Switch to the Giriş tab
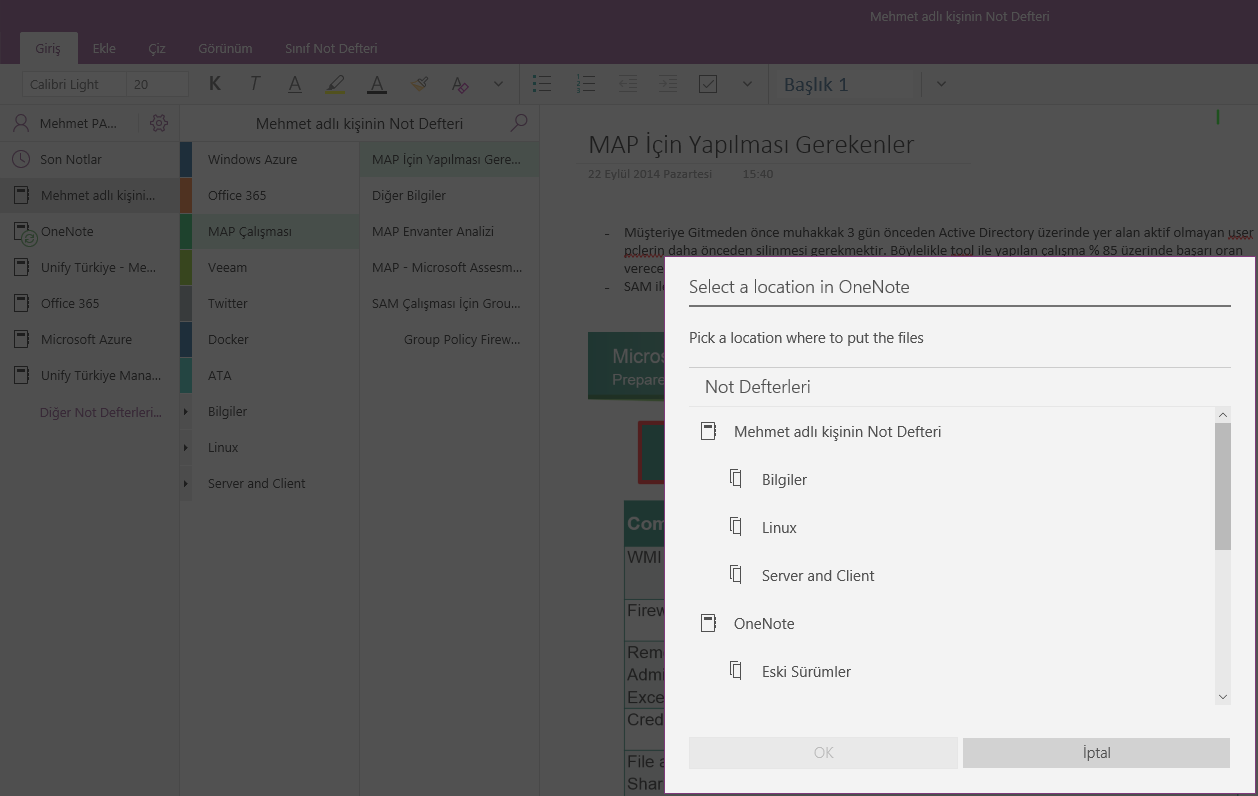1258x796 pixels. click(48, 48)
